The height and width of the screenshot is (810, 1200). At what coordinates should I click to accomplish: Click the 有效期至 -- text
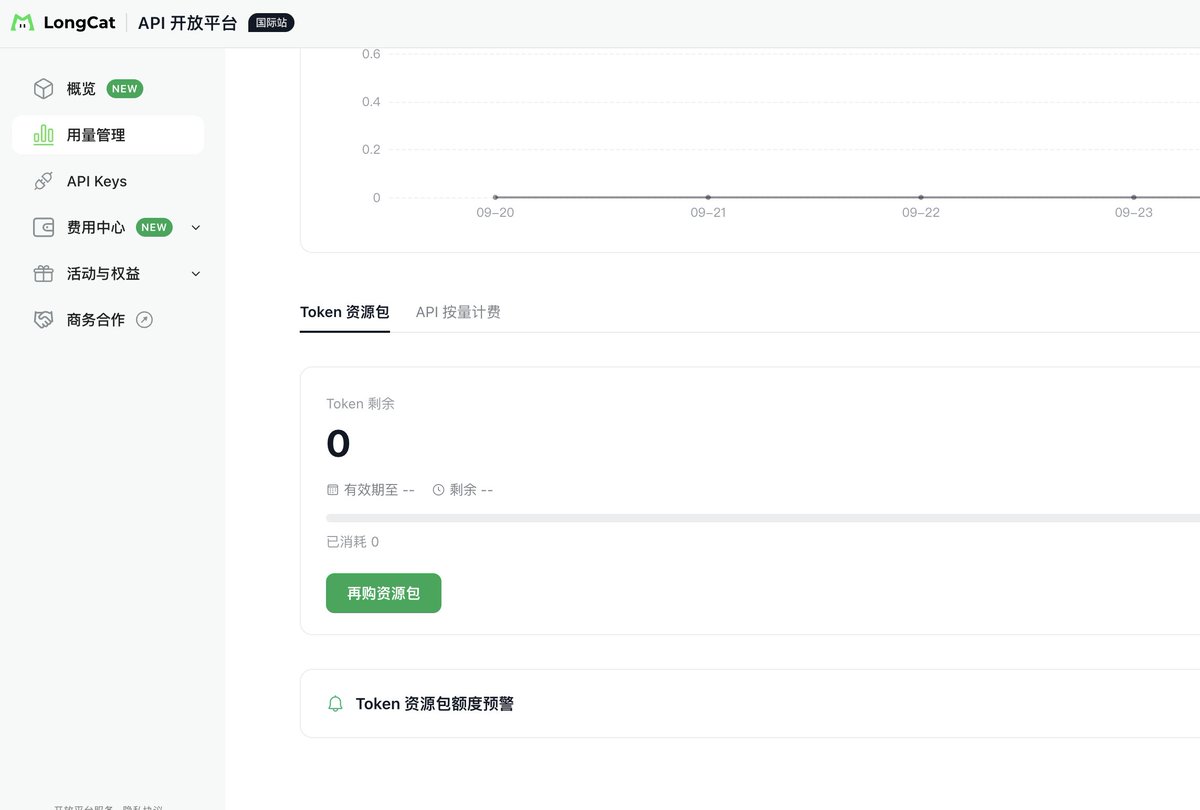tap(379, 490)
